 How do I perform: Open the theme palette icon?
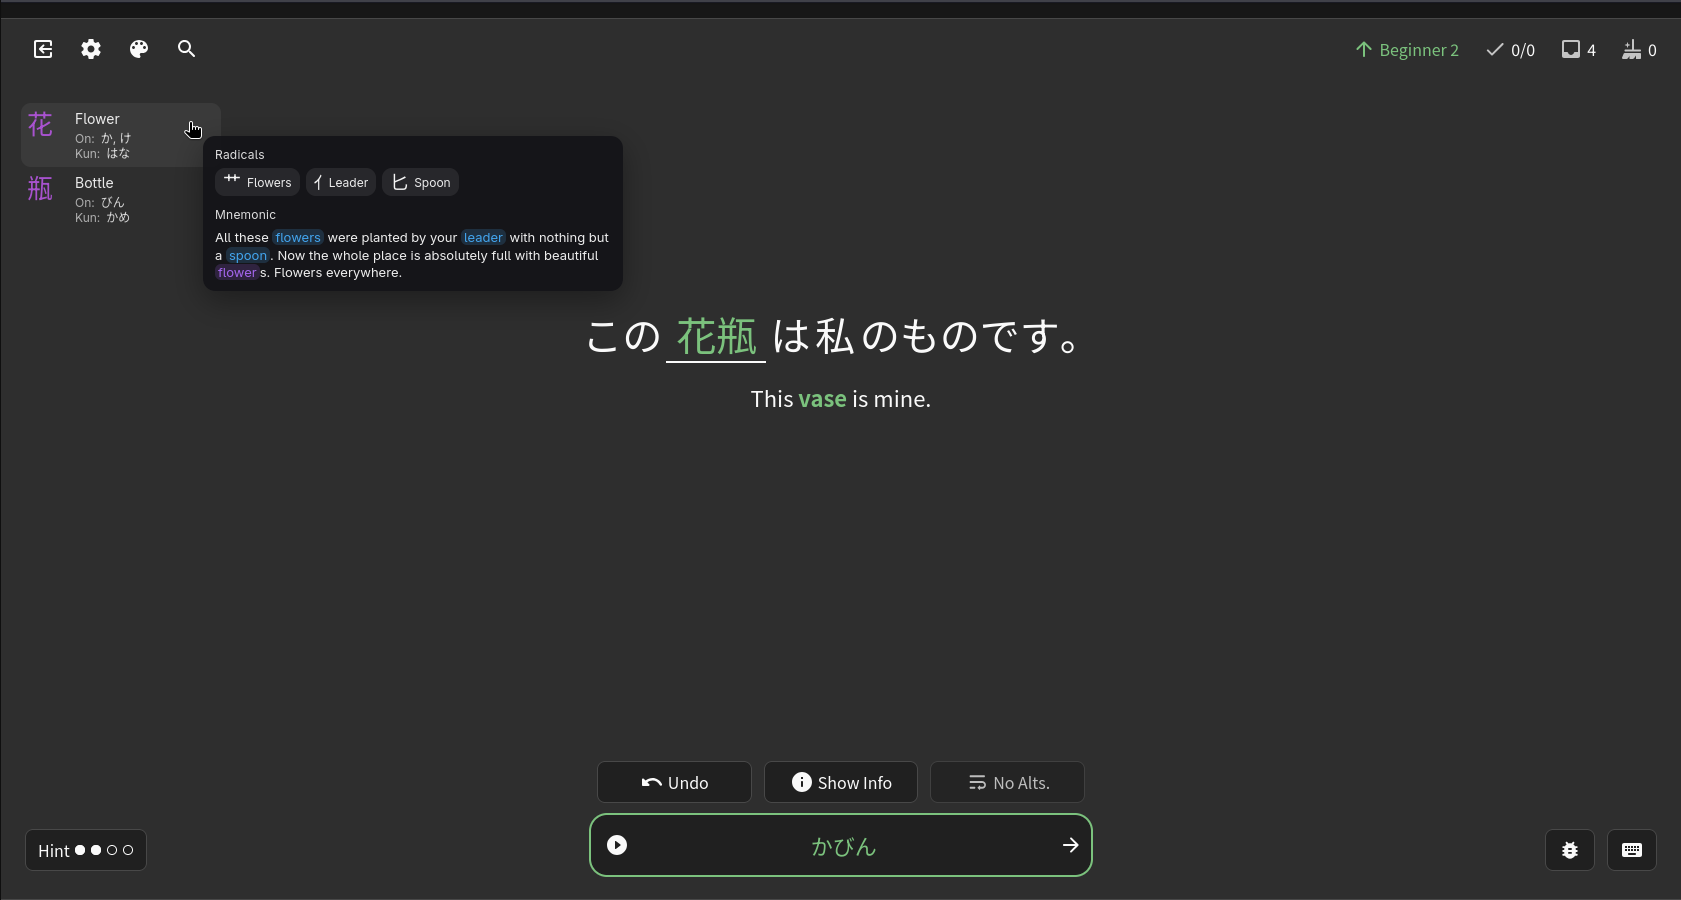pyautogui.click(x=139, y=49)
